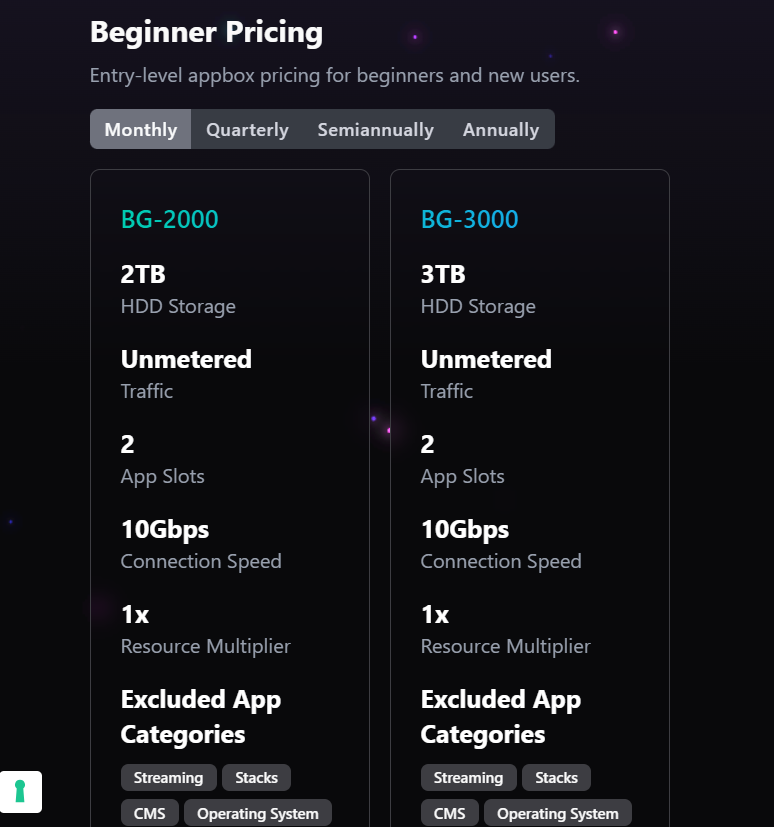
Task: Click the Stacks tag under BG-2000
Action: pos(256,777)
